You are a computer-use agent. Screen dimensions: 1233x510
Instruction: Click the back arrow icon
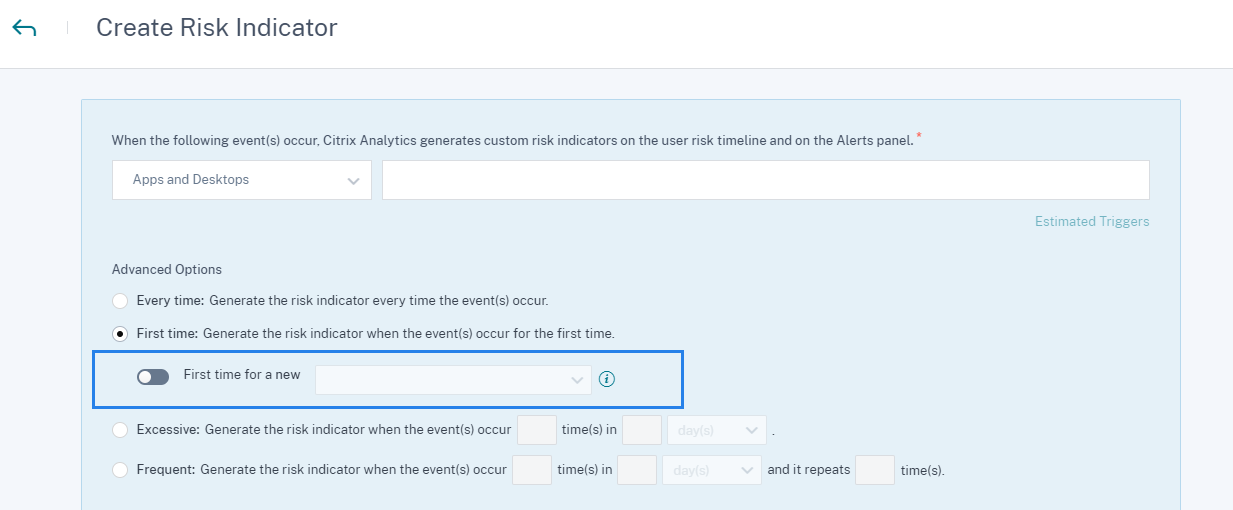tap(24, 28)
